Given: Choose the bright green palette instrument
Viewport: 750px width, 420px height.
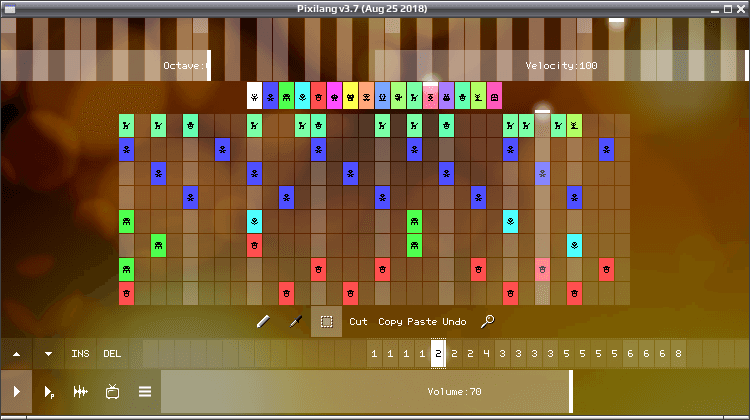Looking at the screenshot, I should tap(287, 97).
